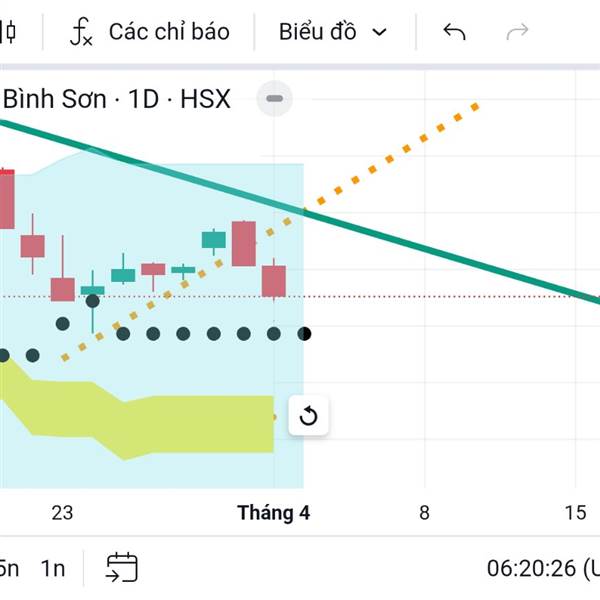Click the "Tháng 4" date label
Image resolution: width=600 pixels, height=600 pixels.
[x=273, y=513]
